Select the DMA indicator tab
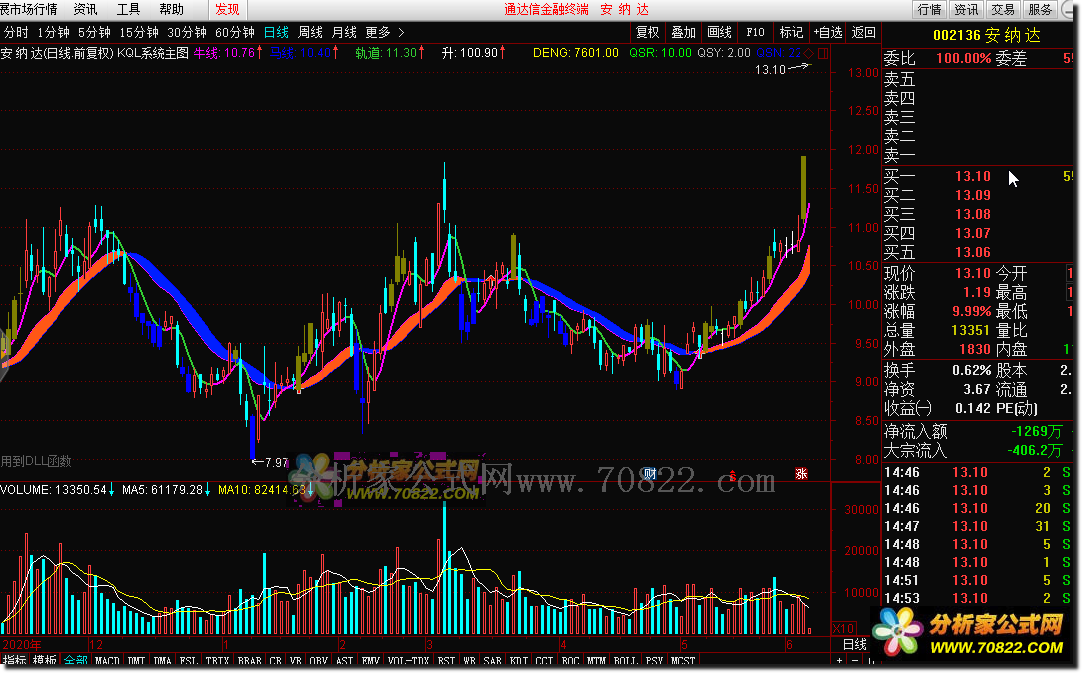1083x673 pixels. [162, 661]
